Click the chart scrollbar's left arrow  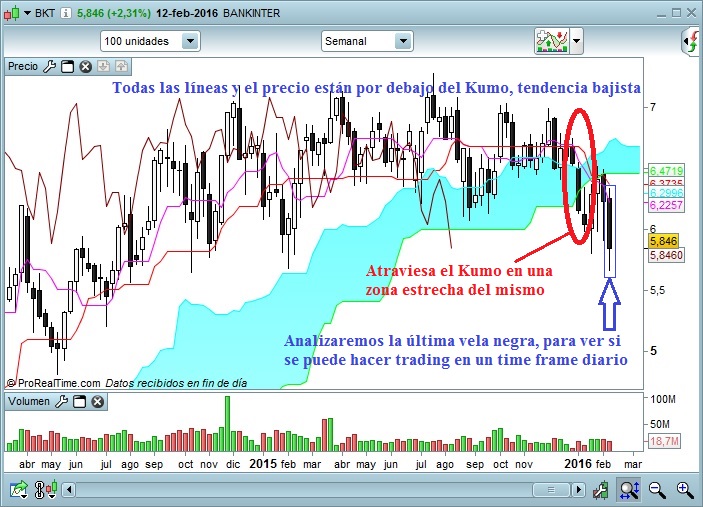pos(69,489)
